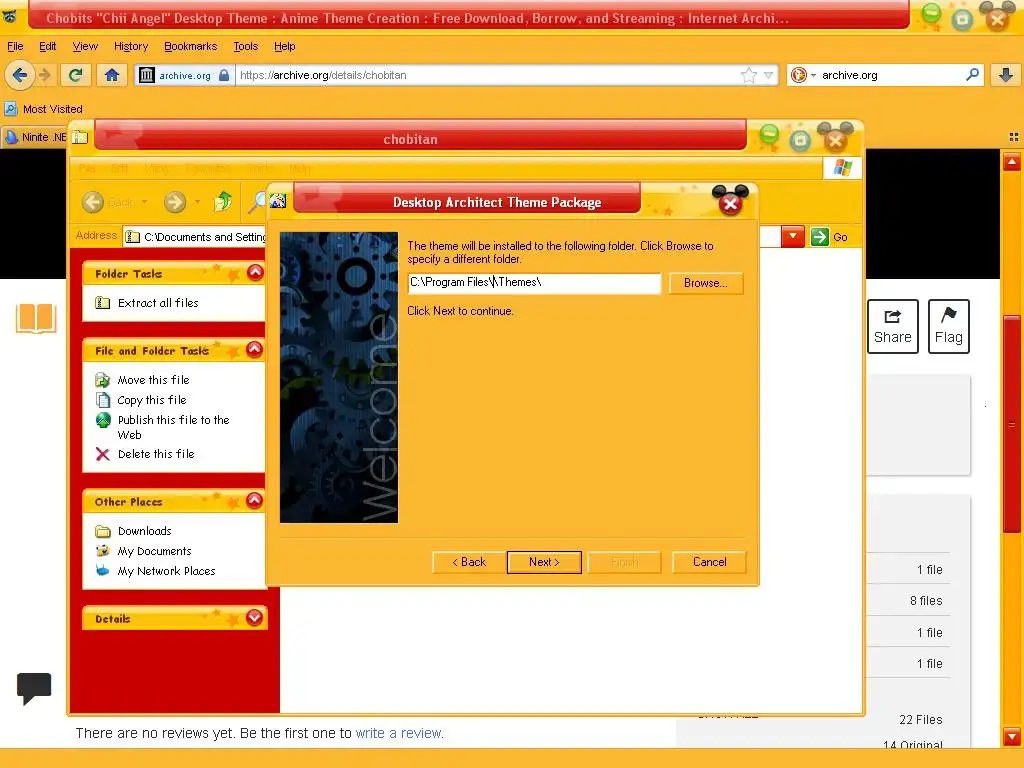Click the Forward arrow in chobitan window
This screenshot has height=768, width=1024.
tap(175, 202)
